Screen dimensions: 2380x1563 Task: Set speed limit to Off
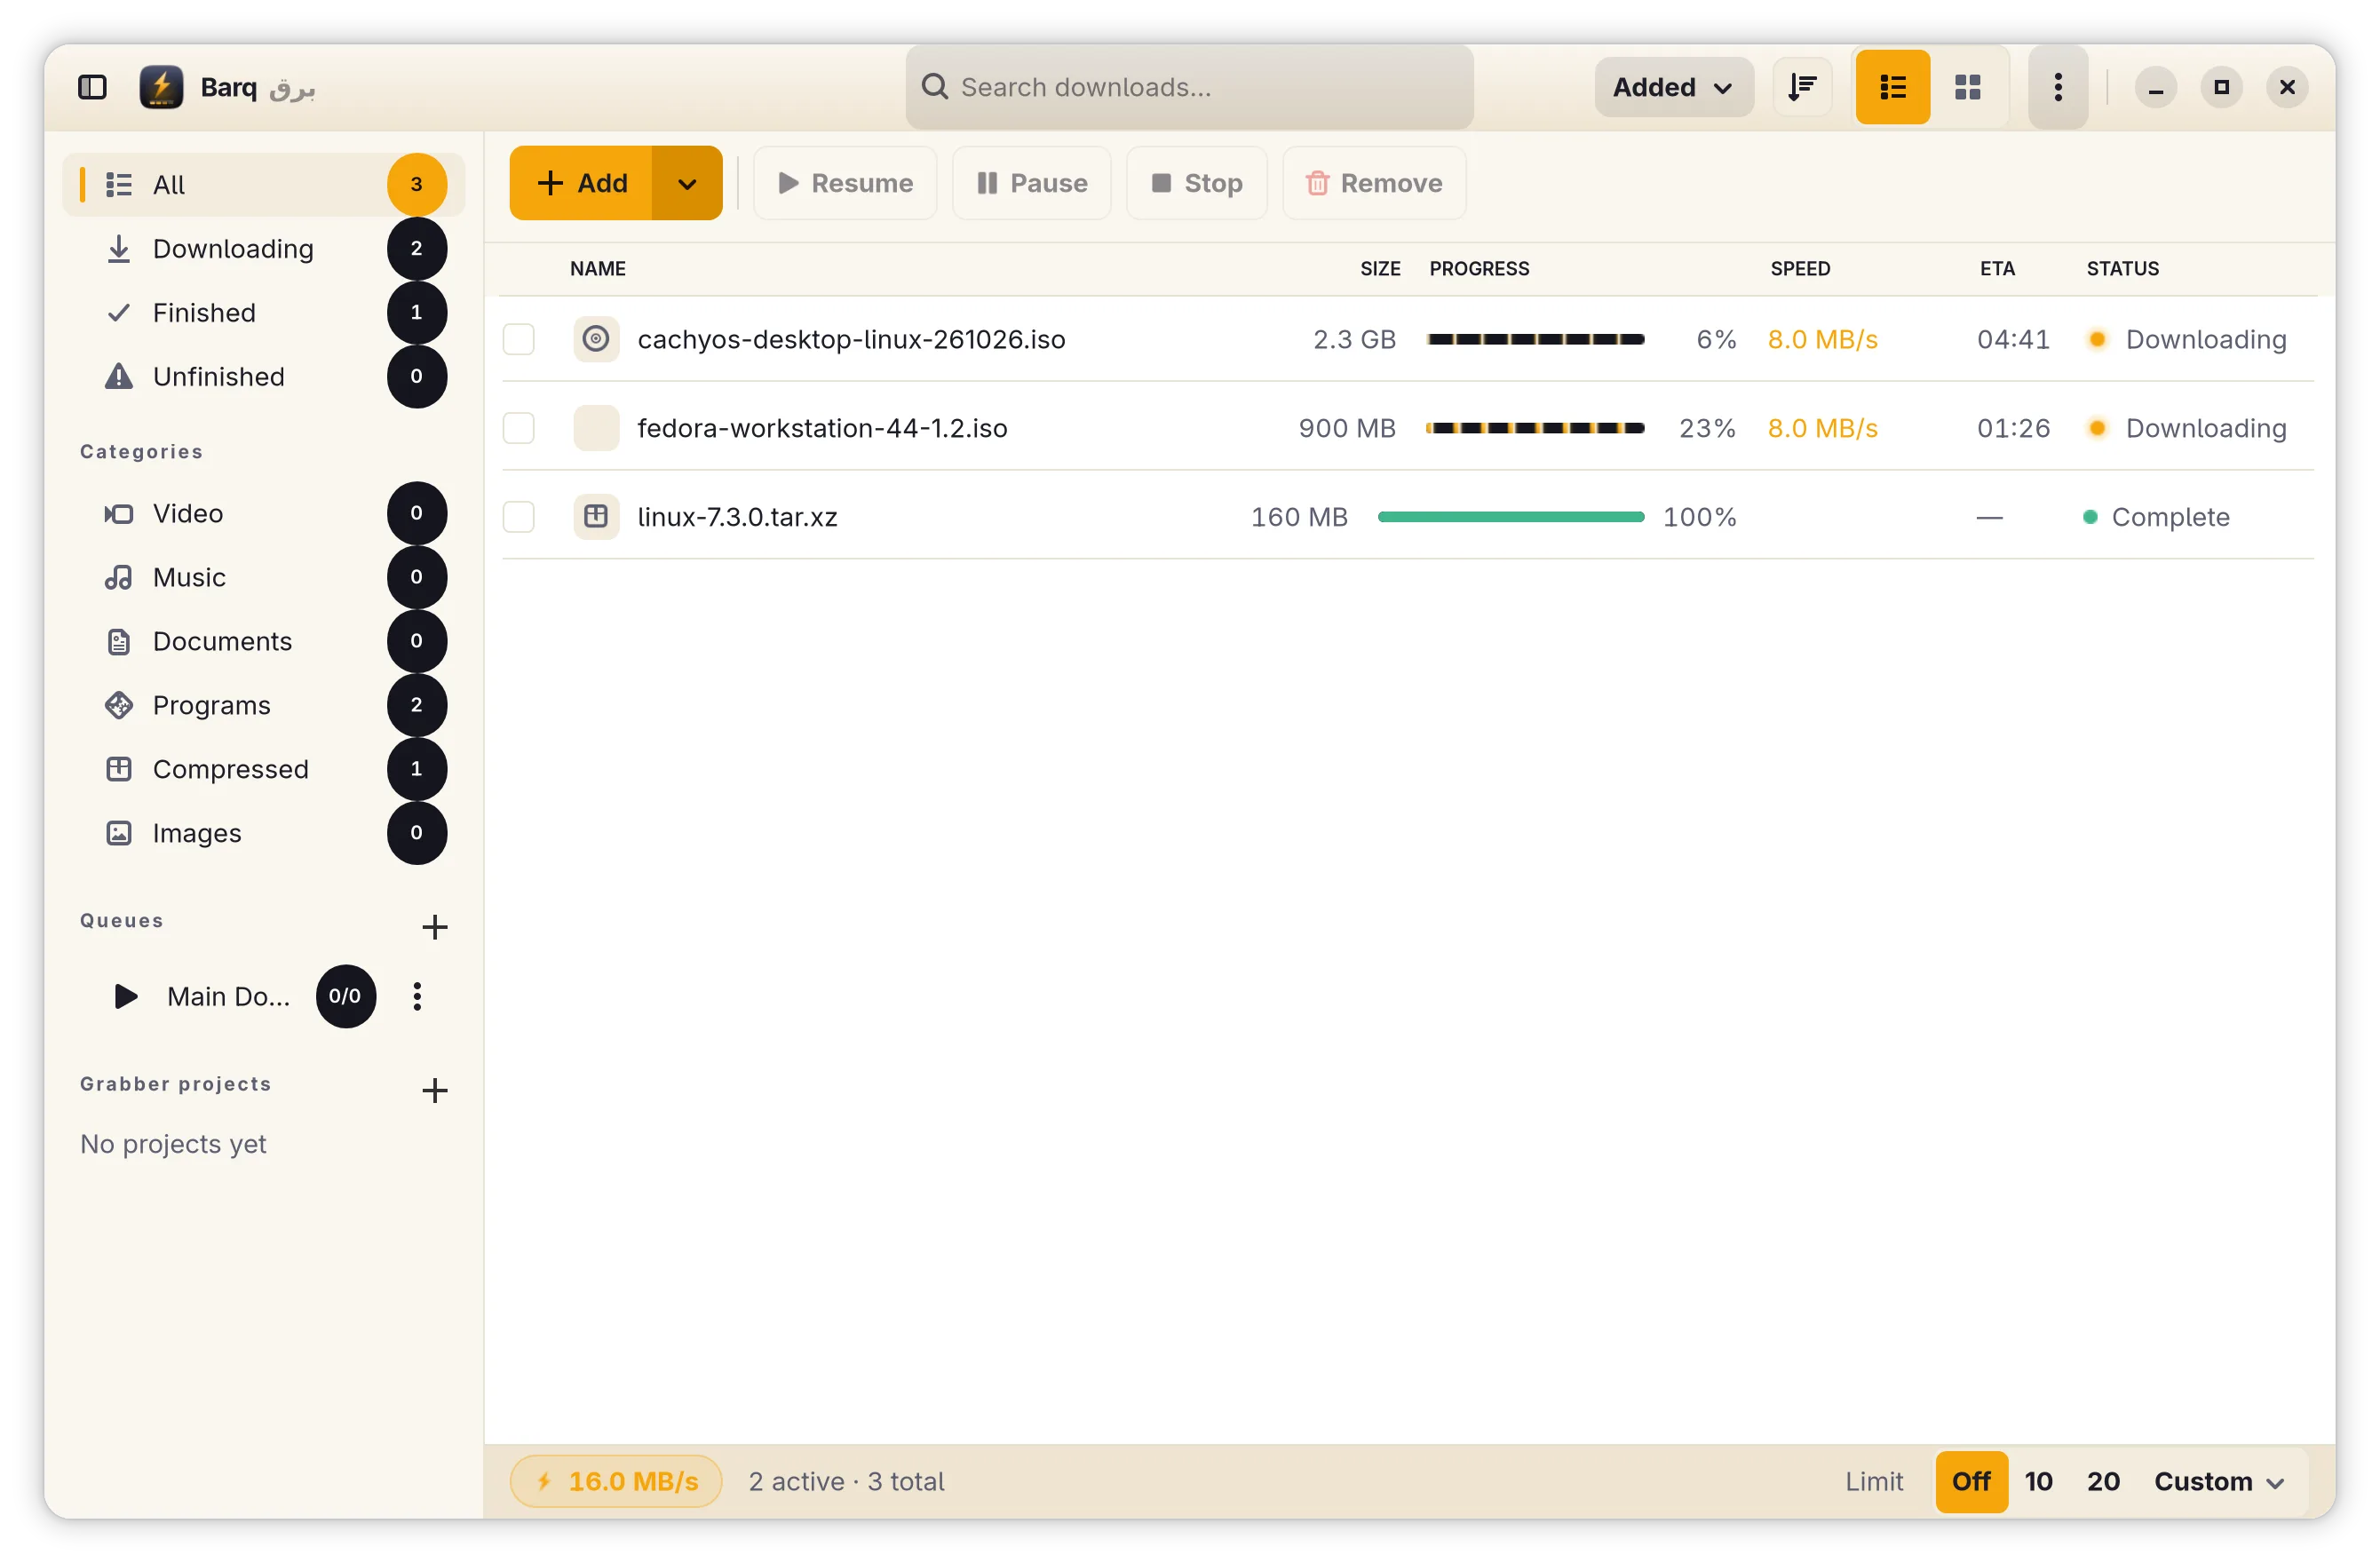pyautogui.click(x=1971, y=1481)
